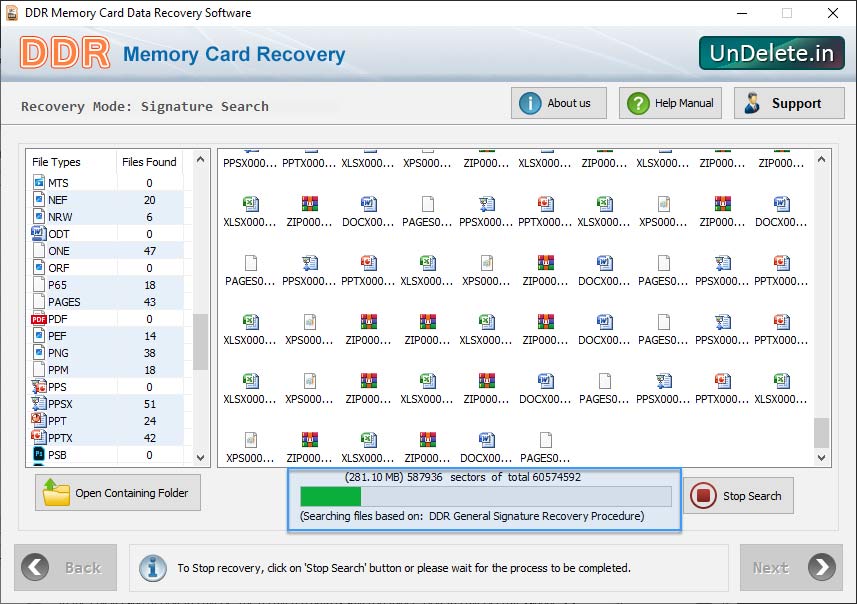857x604 pixels.
Task: Click the 'To Stop recovery' instruction text
Action: pos(404,568)
